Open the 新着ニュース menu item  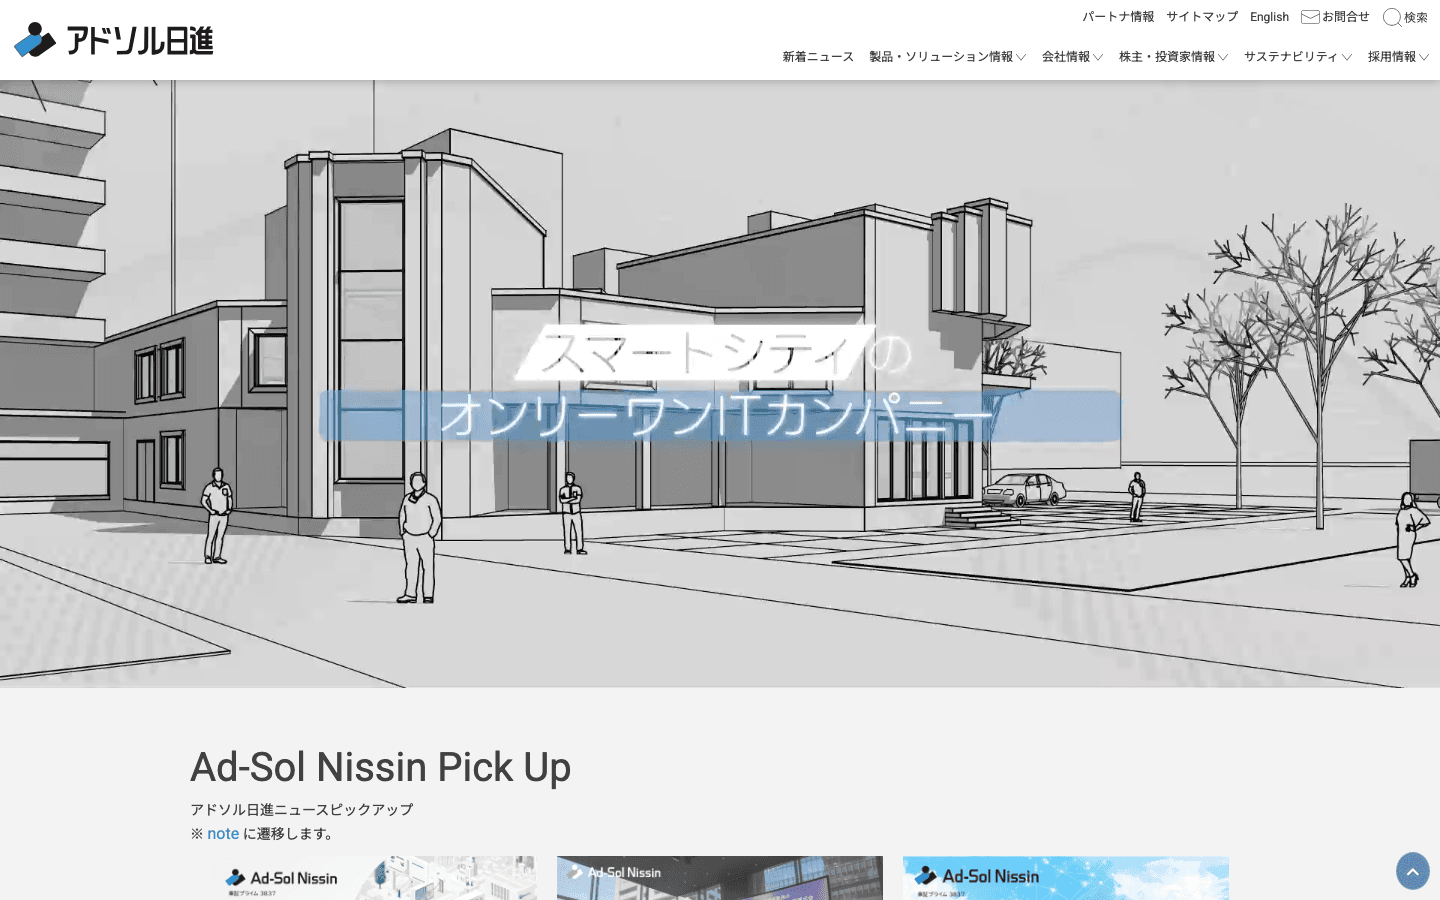[818, 57]
